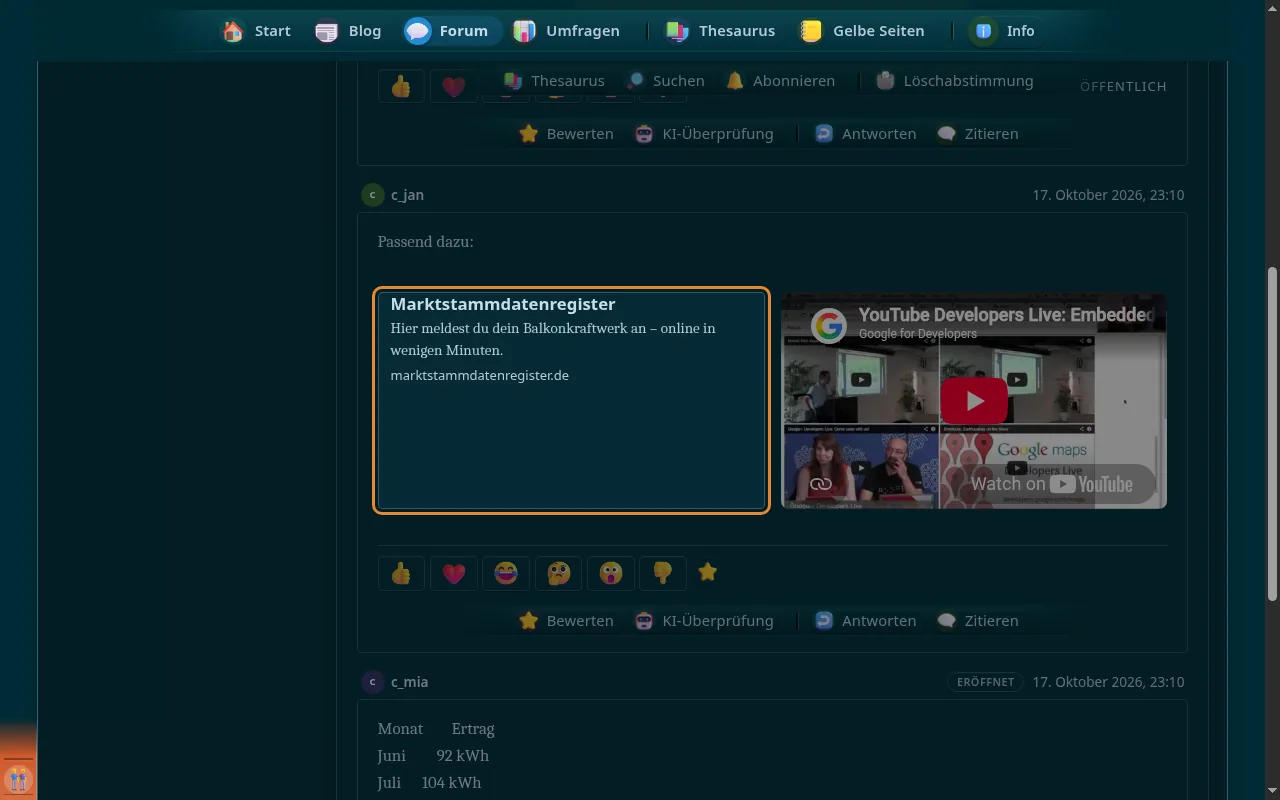The image size is (1280, 800).
Task: Click Zitieren in the post above c_jan's
Action: point(977,134)
